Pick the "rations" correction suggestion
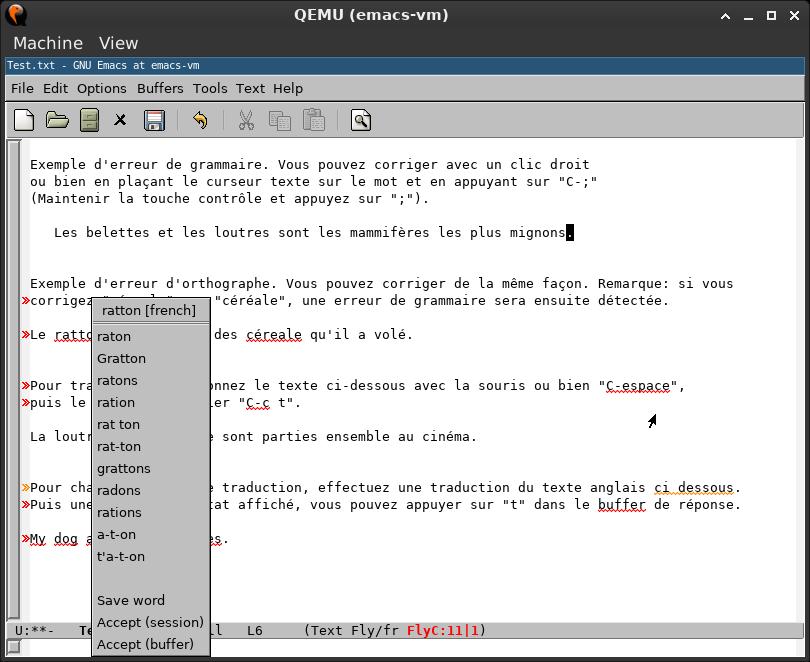 (119, 512)
